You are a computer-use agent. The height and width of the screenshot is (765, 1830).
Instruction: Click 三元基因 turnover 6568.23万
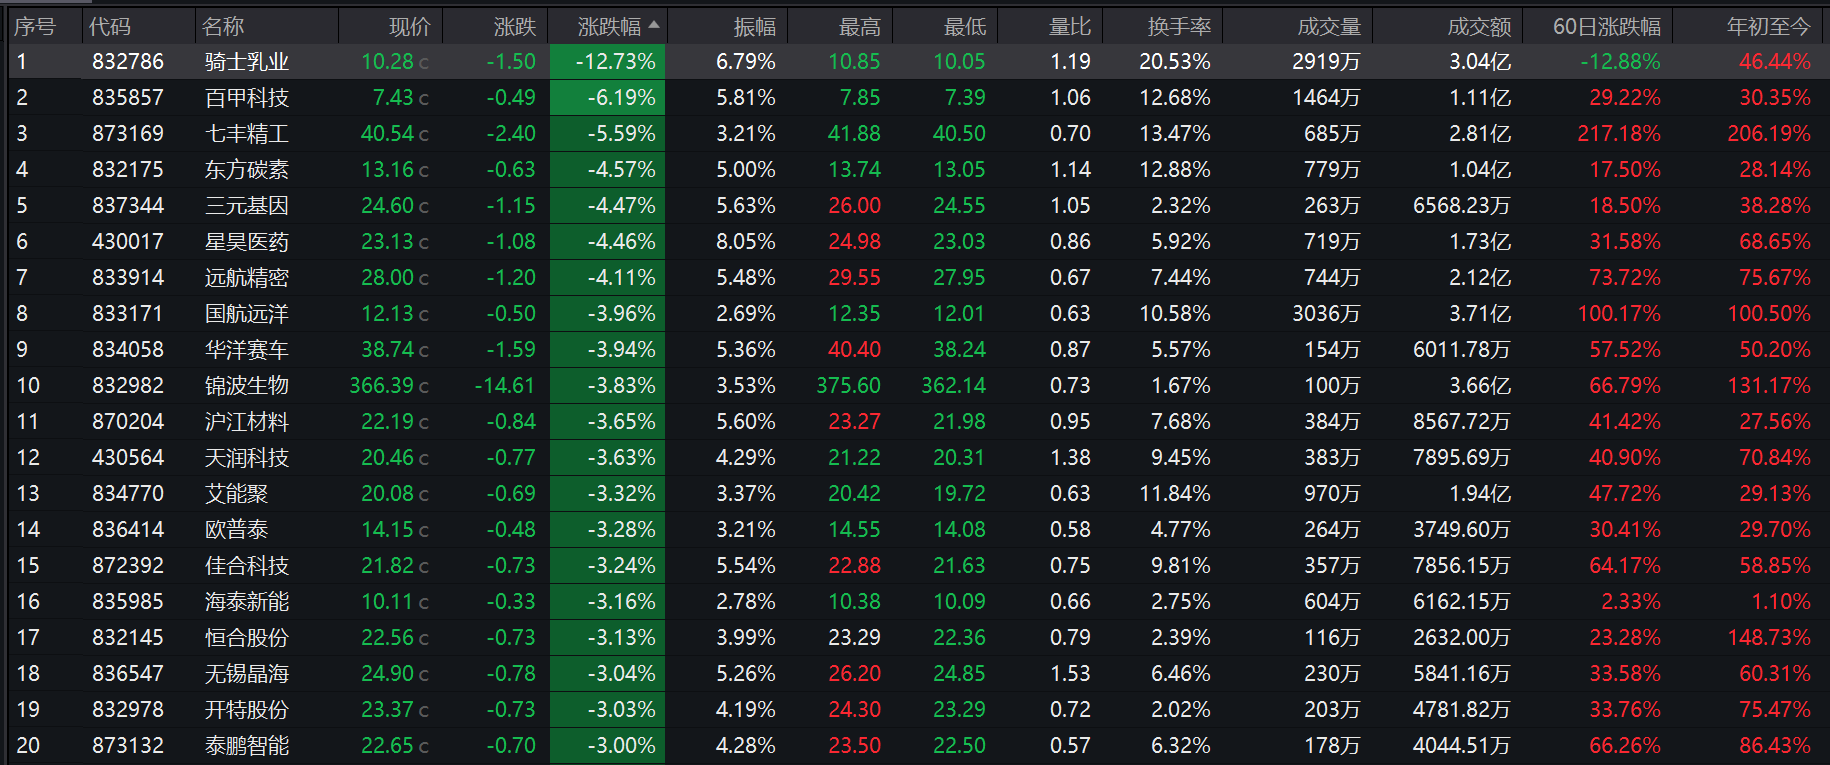(x=1462, y=206)
